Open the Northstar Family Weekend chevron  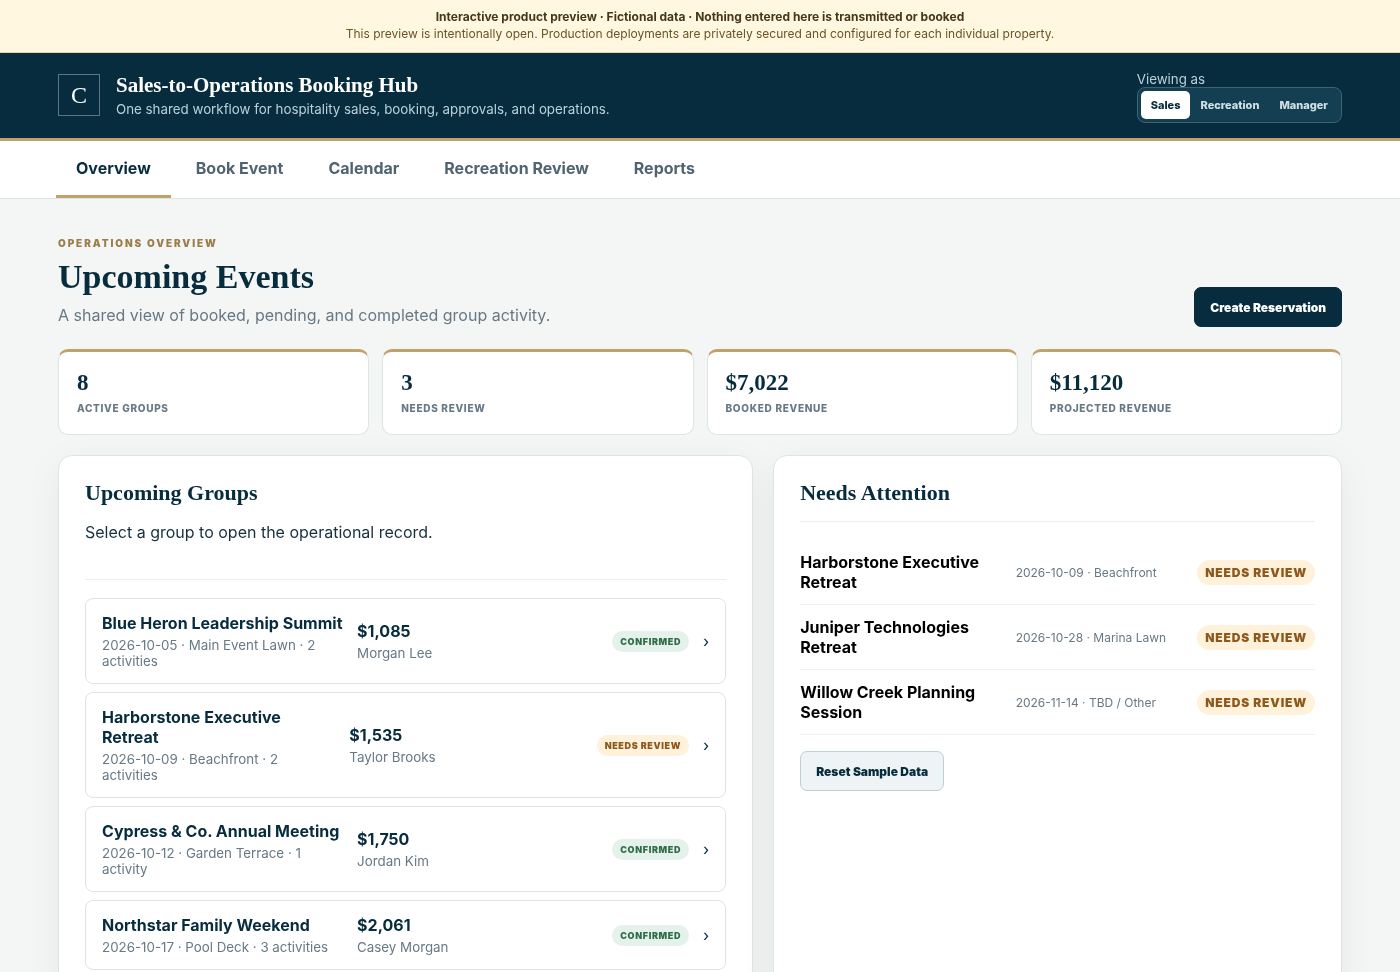pos(706,936)
